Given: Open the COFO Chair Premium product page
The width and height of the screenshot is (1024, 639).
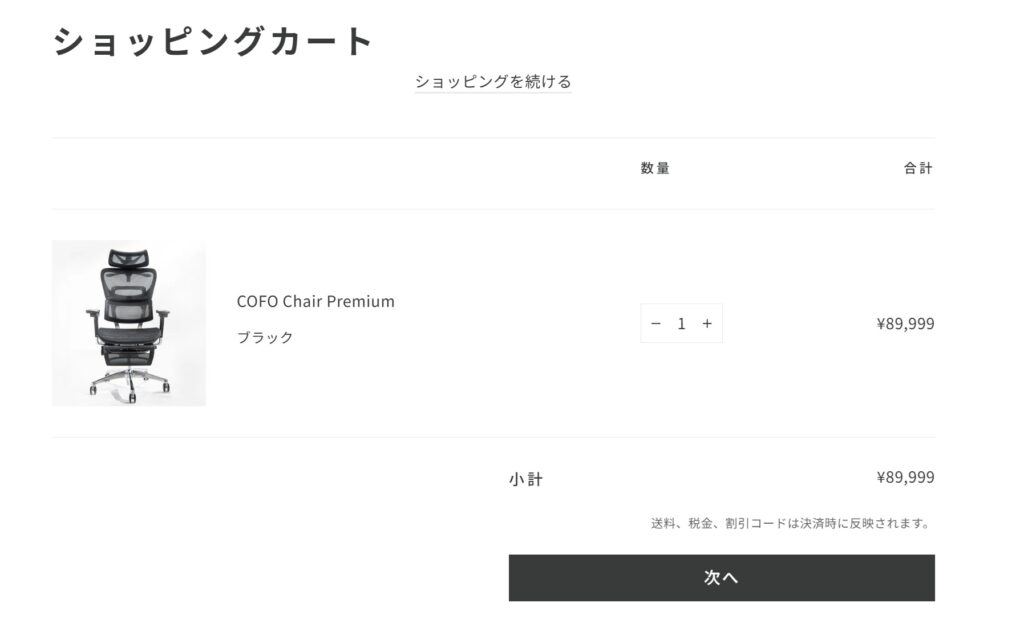Looking at the screenshot, I should pyautogui.click(x=315, y=301).
